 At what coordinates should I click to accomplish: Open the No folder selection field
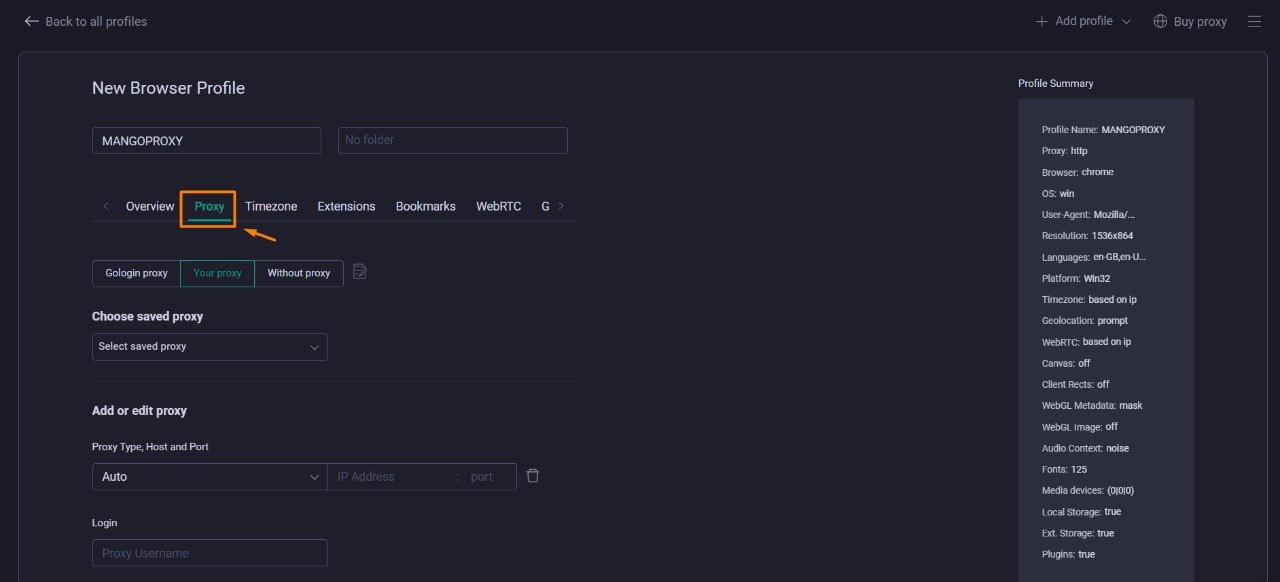coord(452,140)
